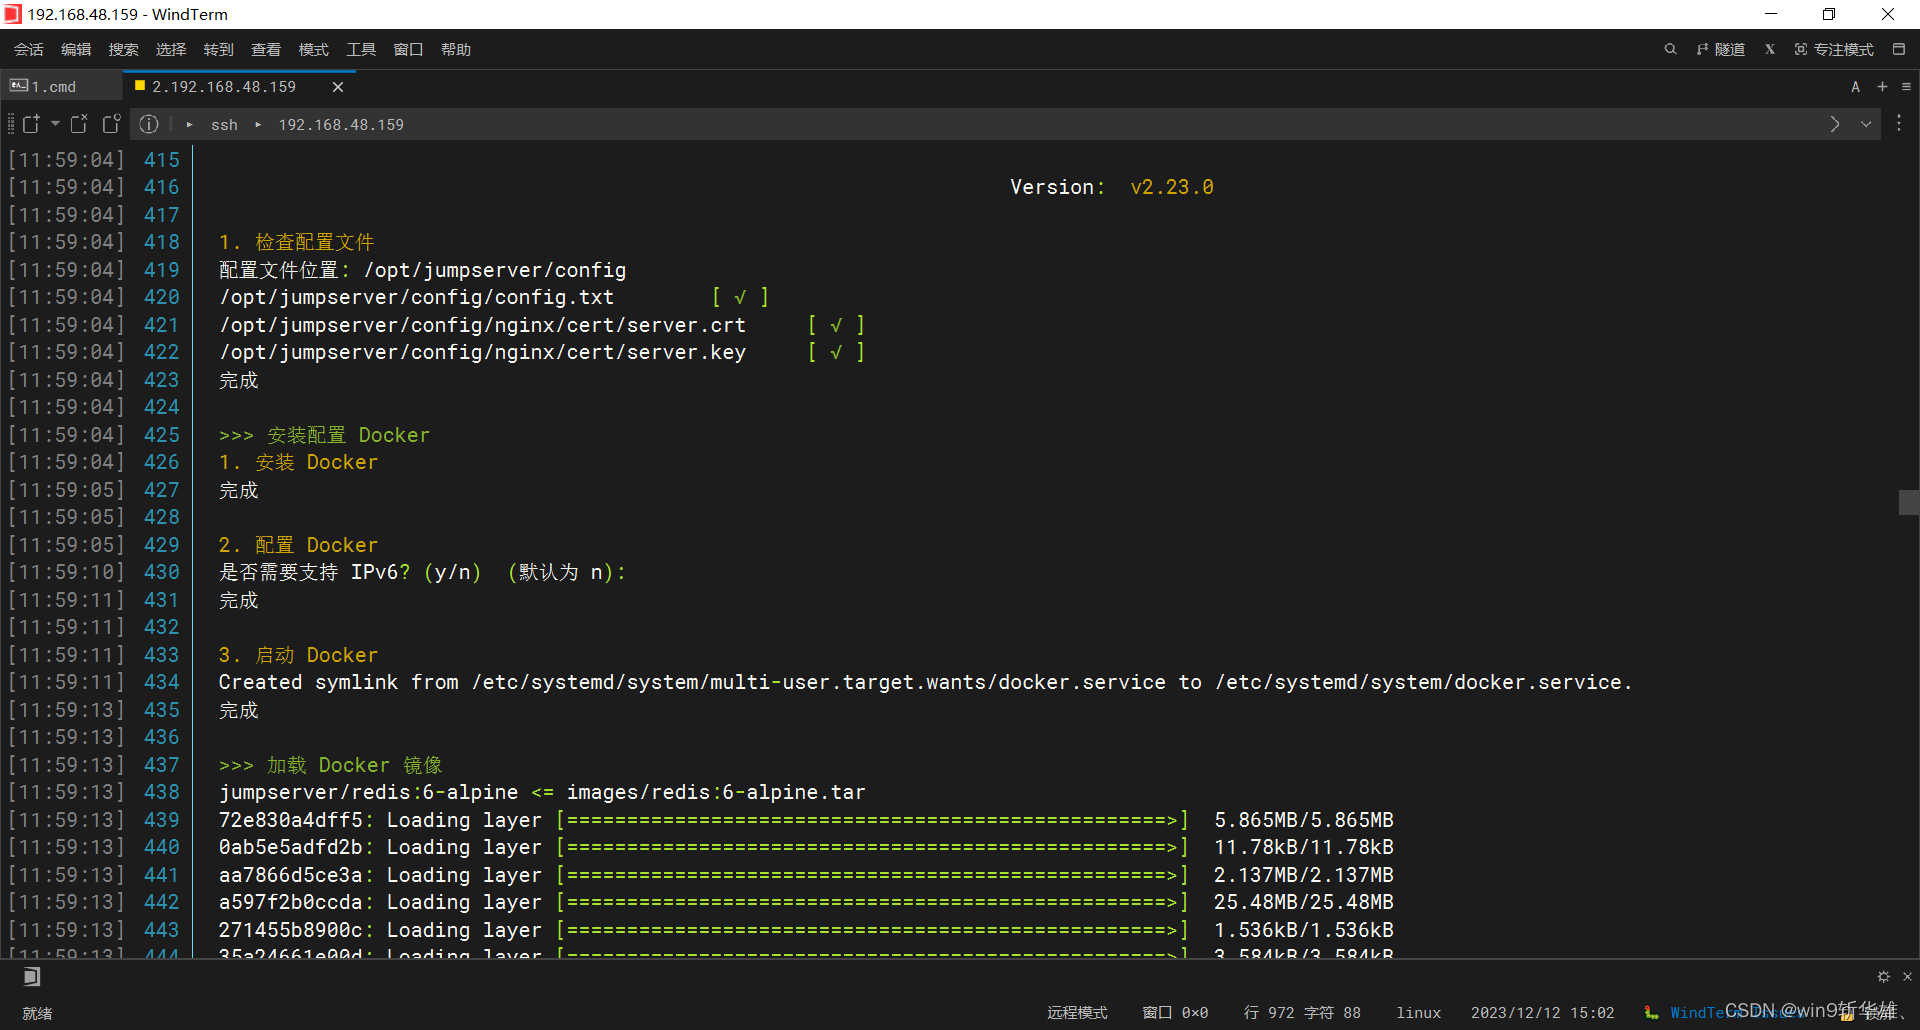Click the vertical scrollbar thumb
This screenshot has height=1030, width=1920.
click(1909, 502)
